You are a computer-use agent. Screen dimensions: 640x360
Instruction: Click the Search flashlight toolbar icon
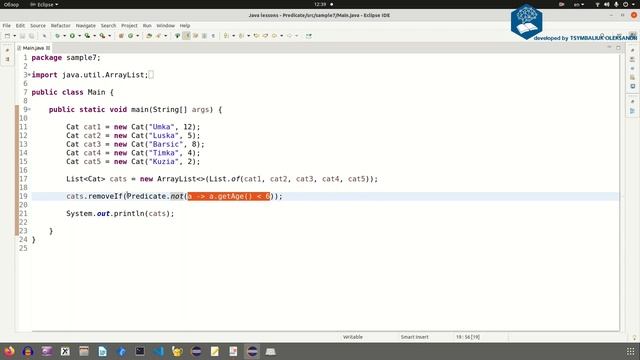[158, 36]
